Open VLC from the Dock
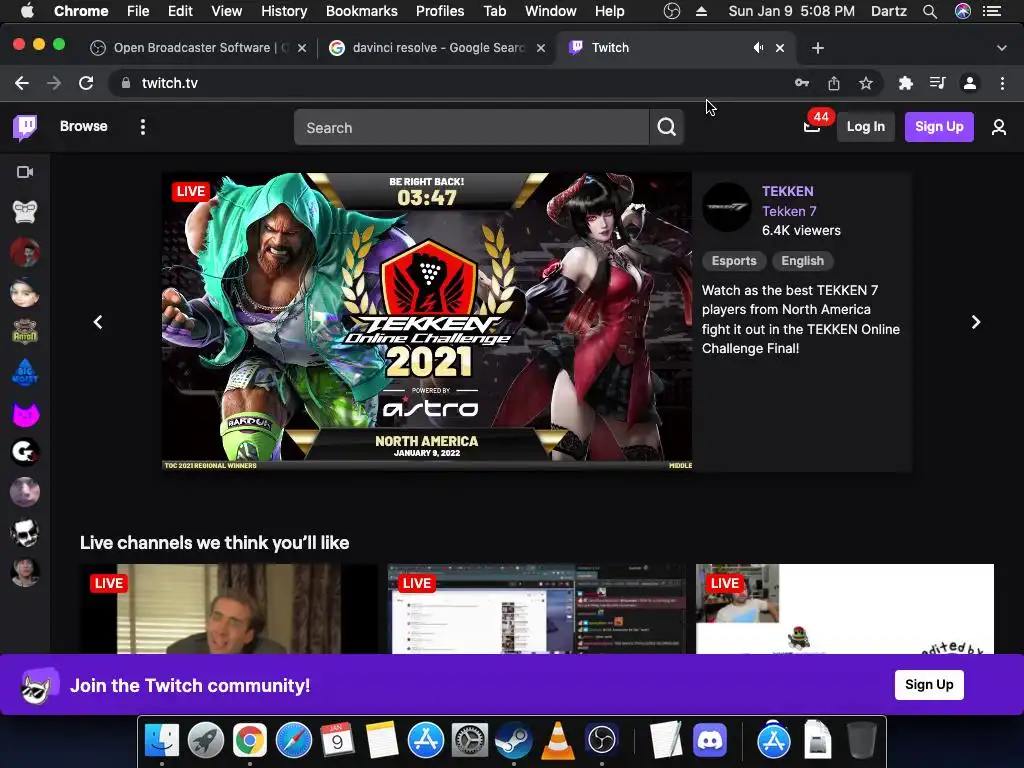Image resolution: width=1024 pixels, height=768 pixels. click(558, 741)
